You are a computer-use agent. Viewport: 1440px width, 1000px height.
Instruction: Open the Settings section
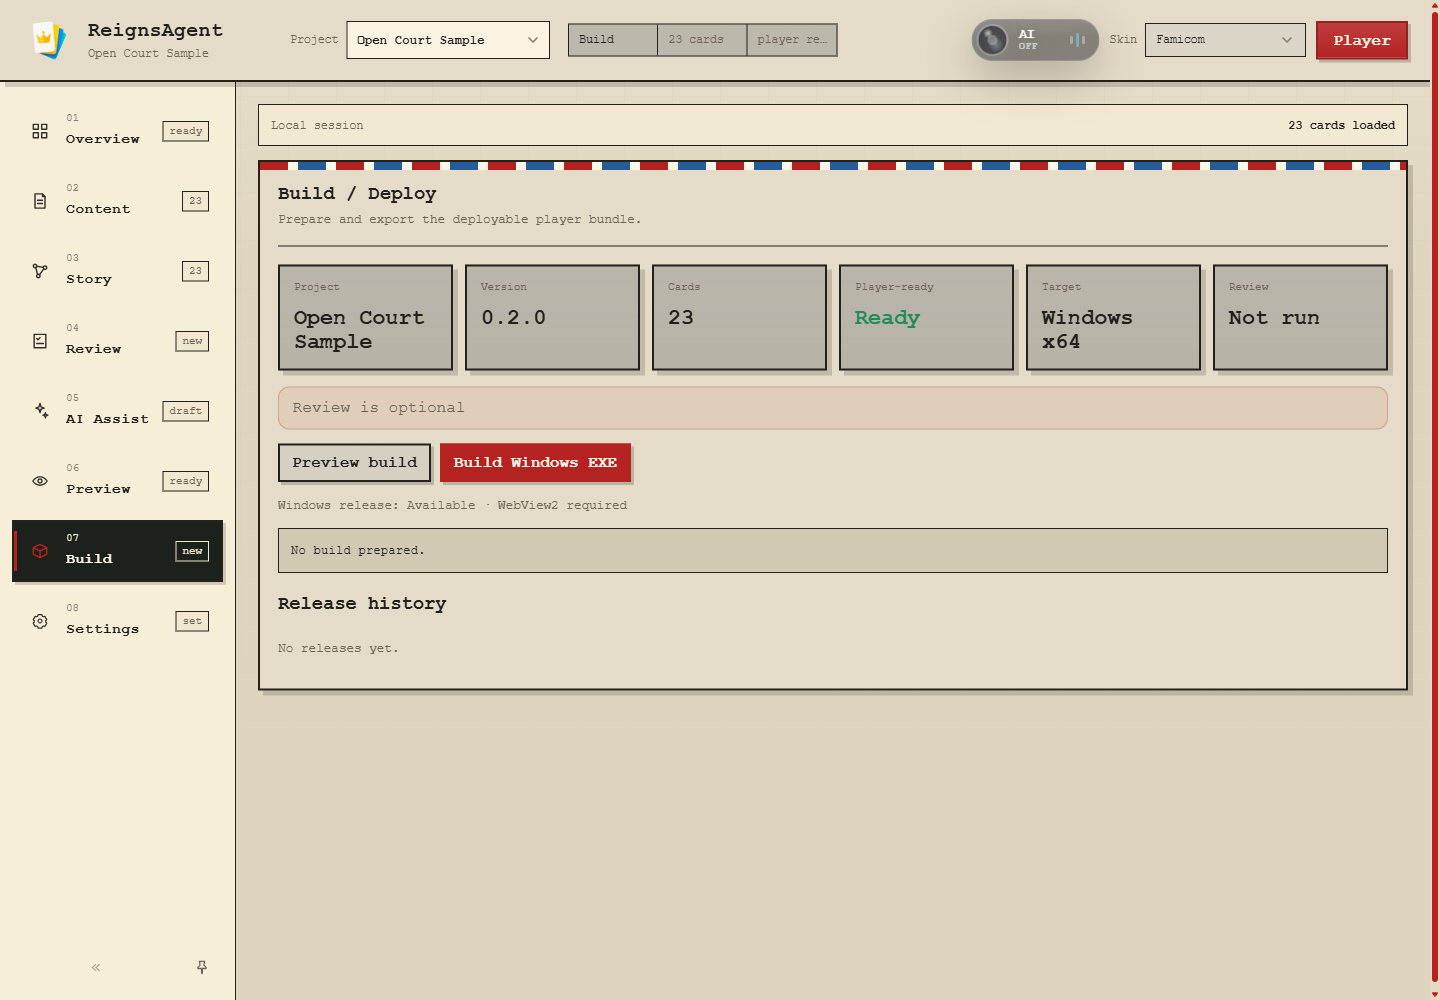[118, 621]
